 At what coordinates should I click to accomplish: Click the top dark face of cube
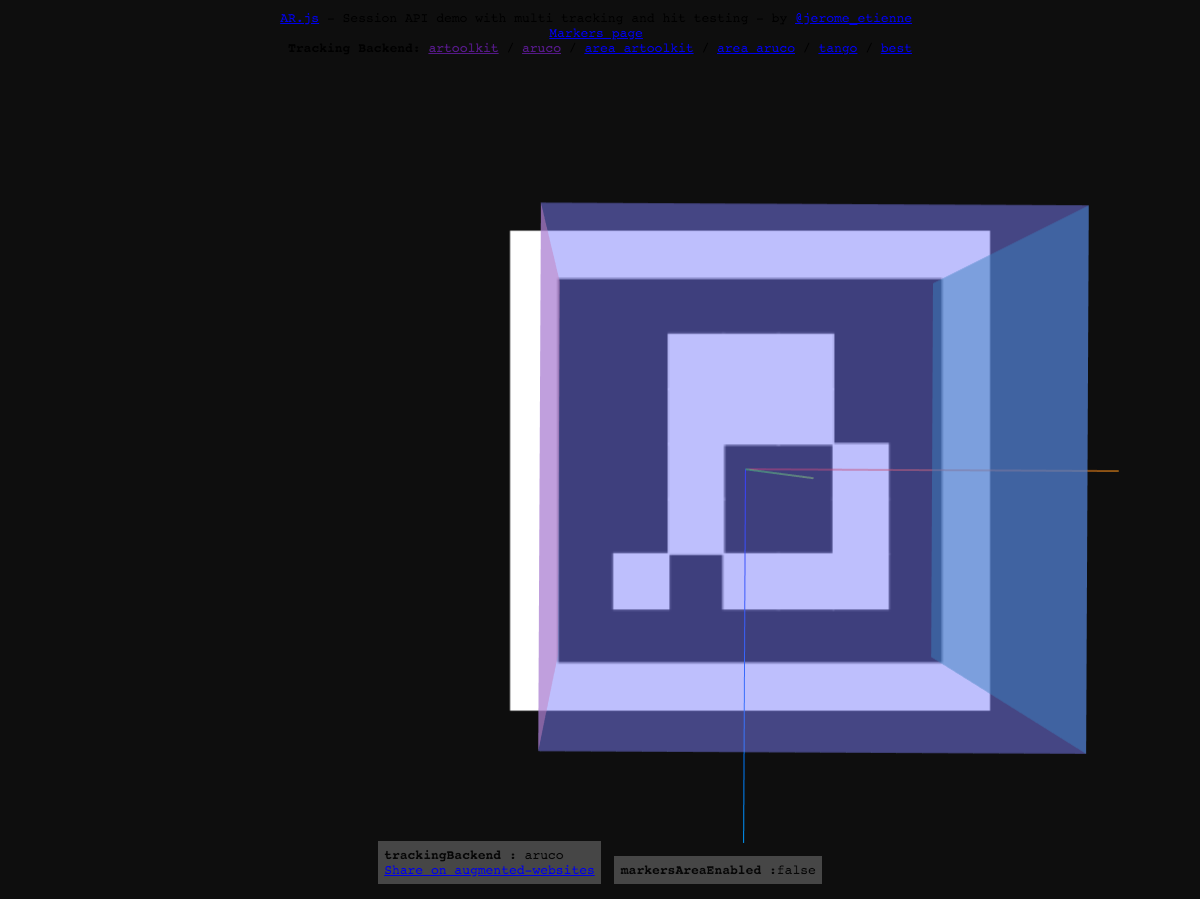point(800,217)
